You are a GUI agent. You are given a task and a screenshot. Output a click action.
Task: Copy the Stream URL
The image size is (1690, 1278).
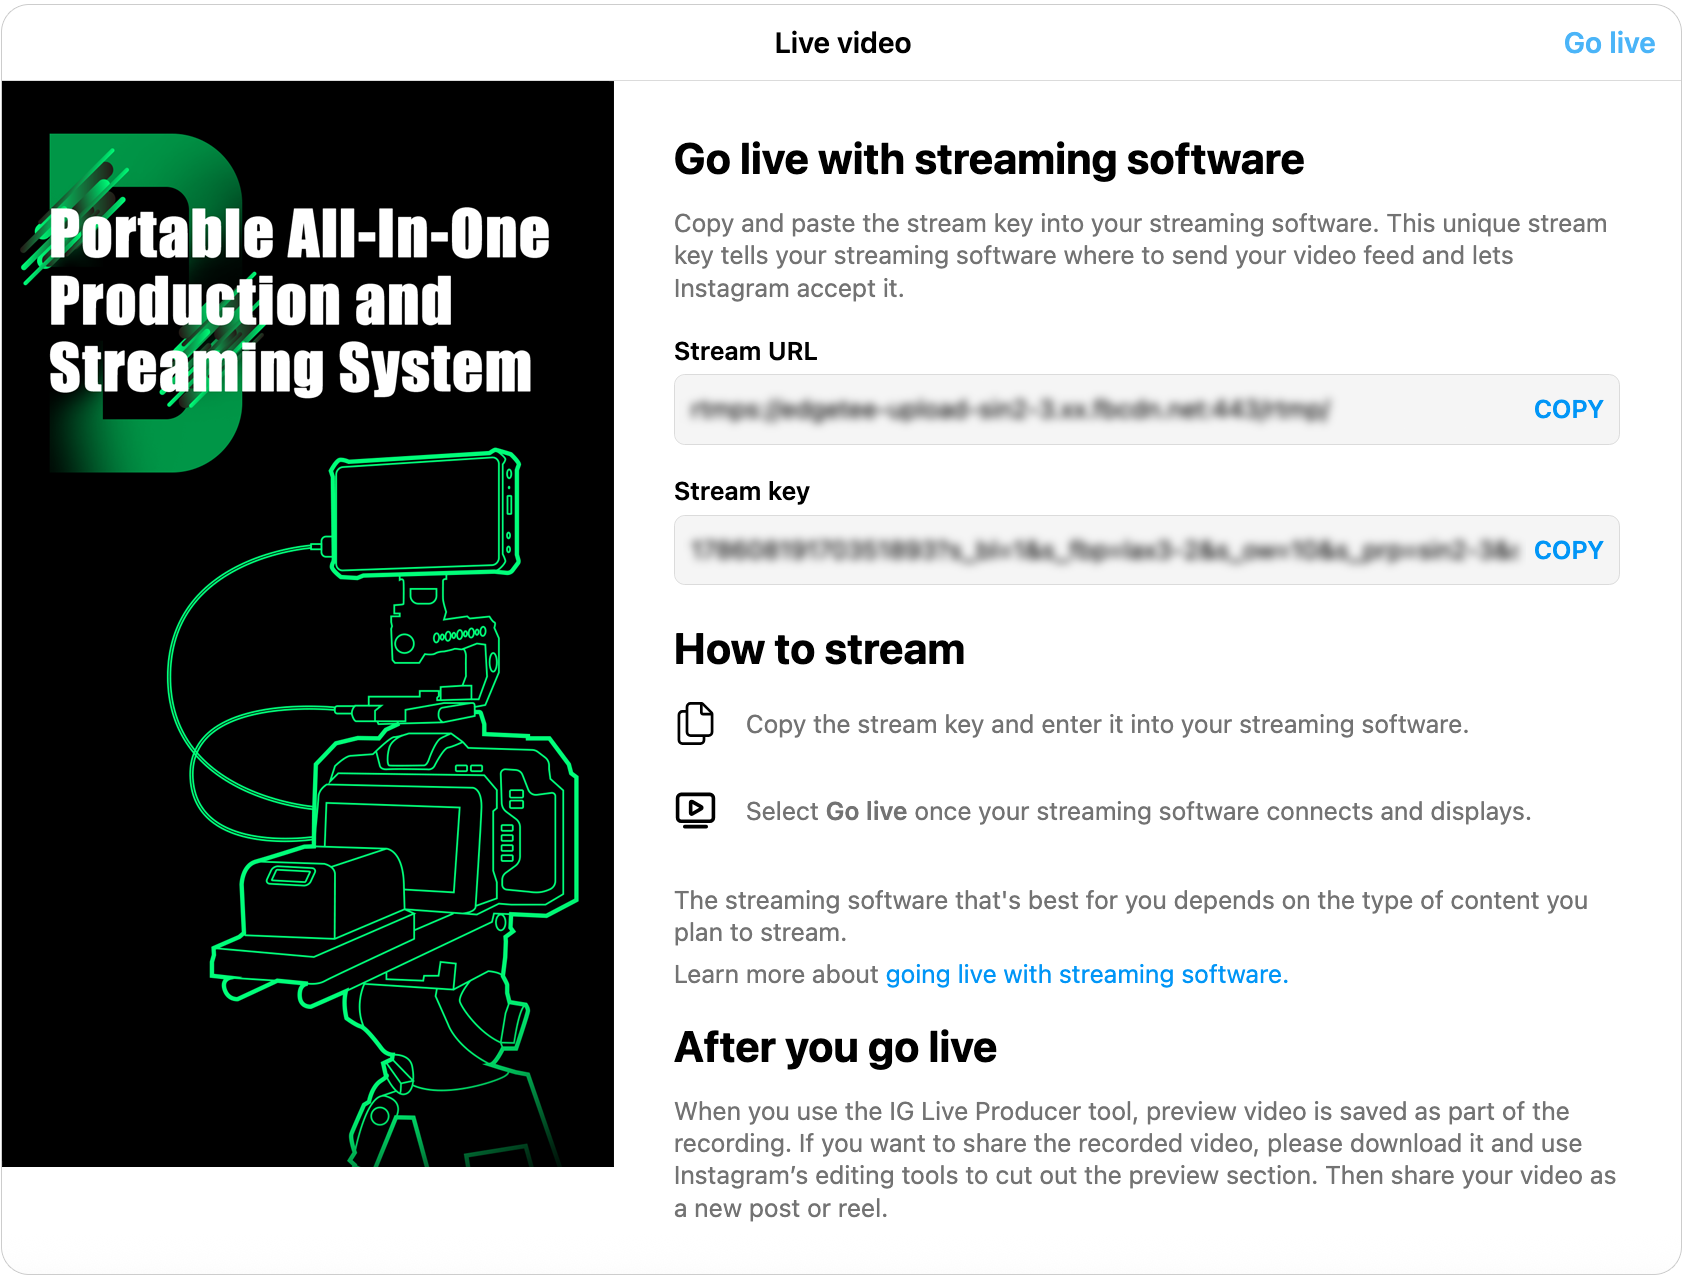coord(1568,409)
